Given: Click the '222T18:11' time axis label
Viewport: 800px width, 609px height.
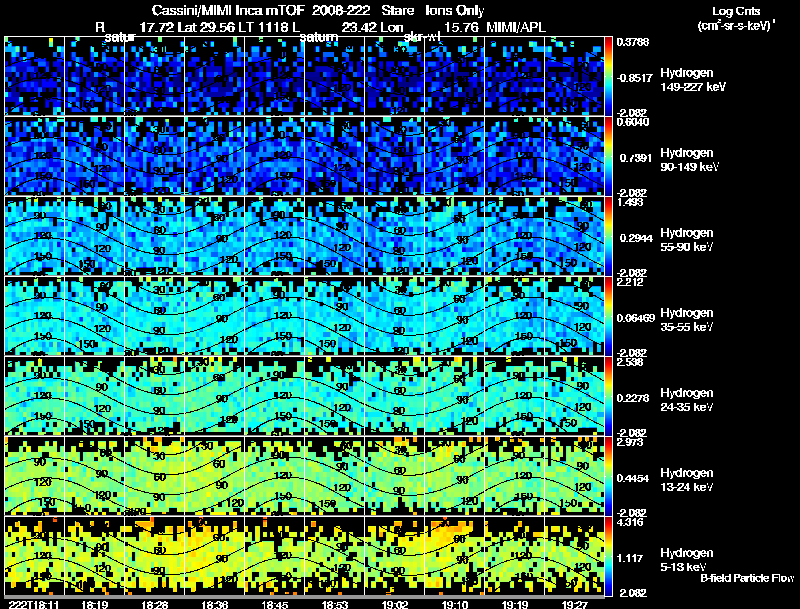Looking at the screenshot, I should pyautogui.click(x=34, y=605).
